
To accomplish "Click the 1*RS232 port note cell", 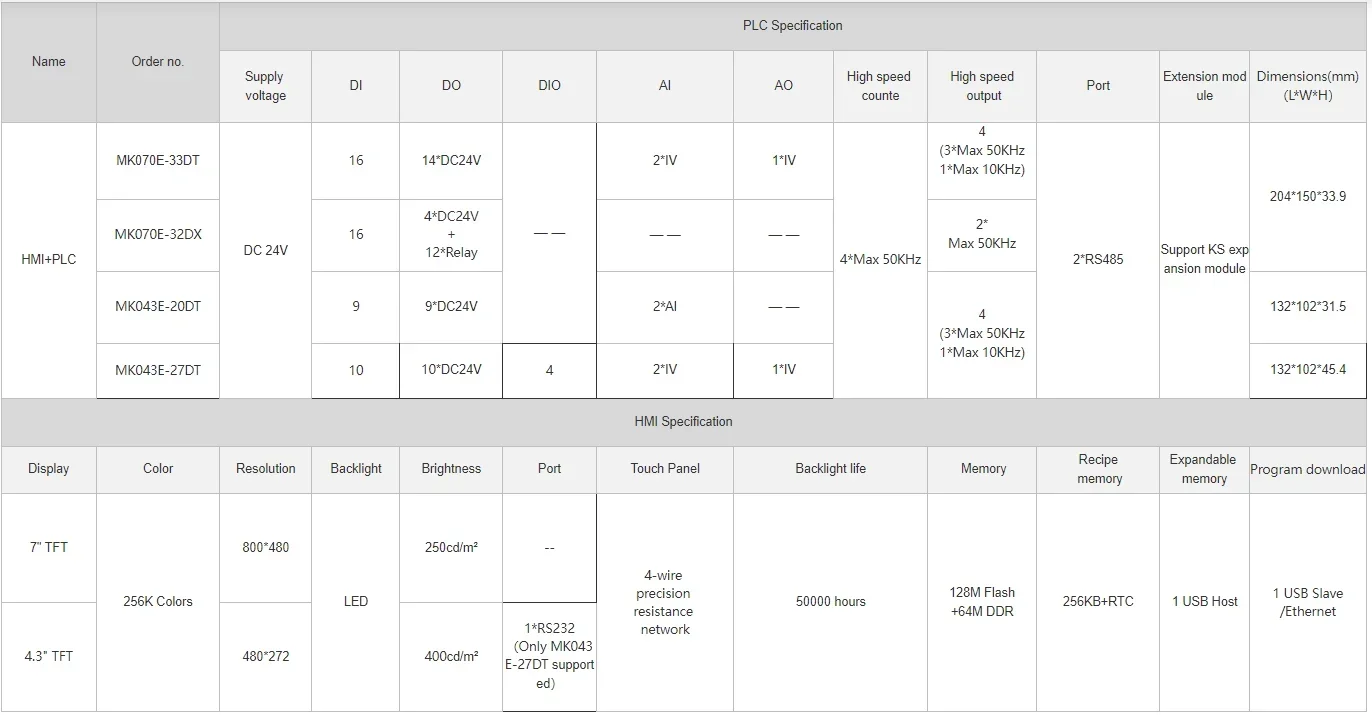I will [x=549, y=657].
